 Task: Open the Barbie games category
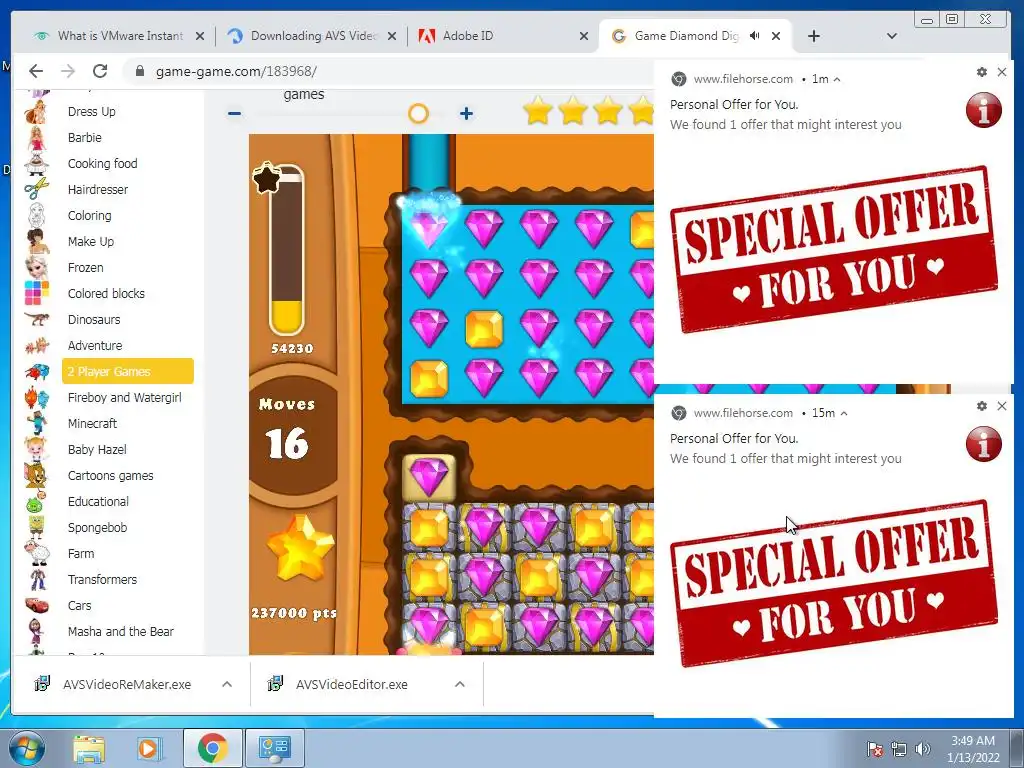85,138
